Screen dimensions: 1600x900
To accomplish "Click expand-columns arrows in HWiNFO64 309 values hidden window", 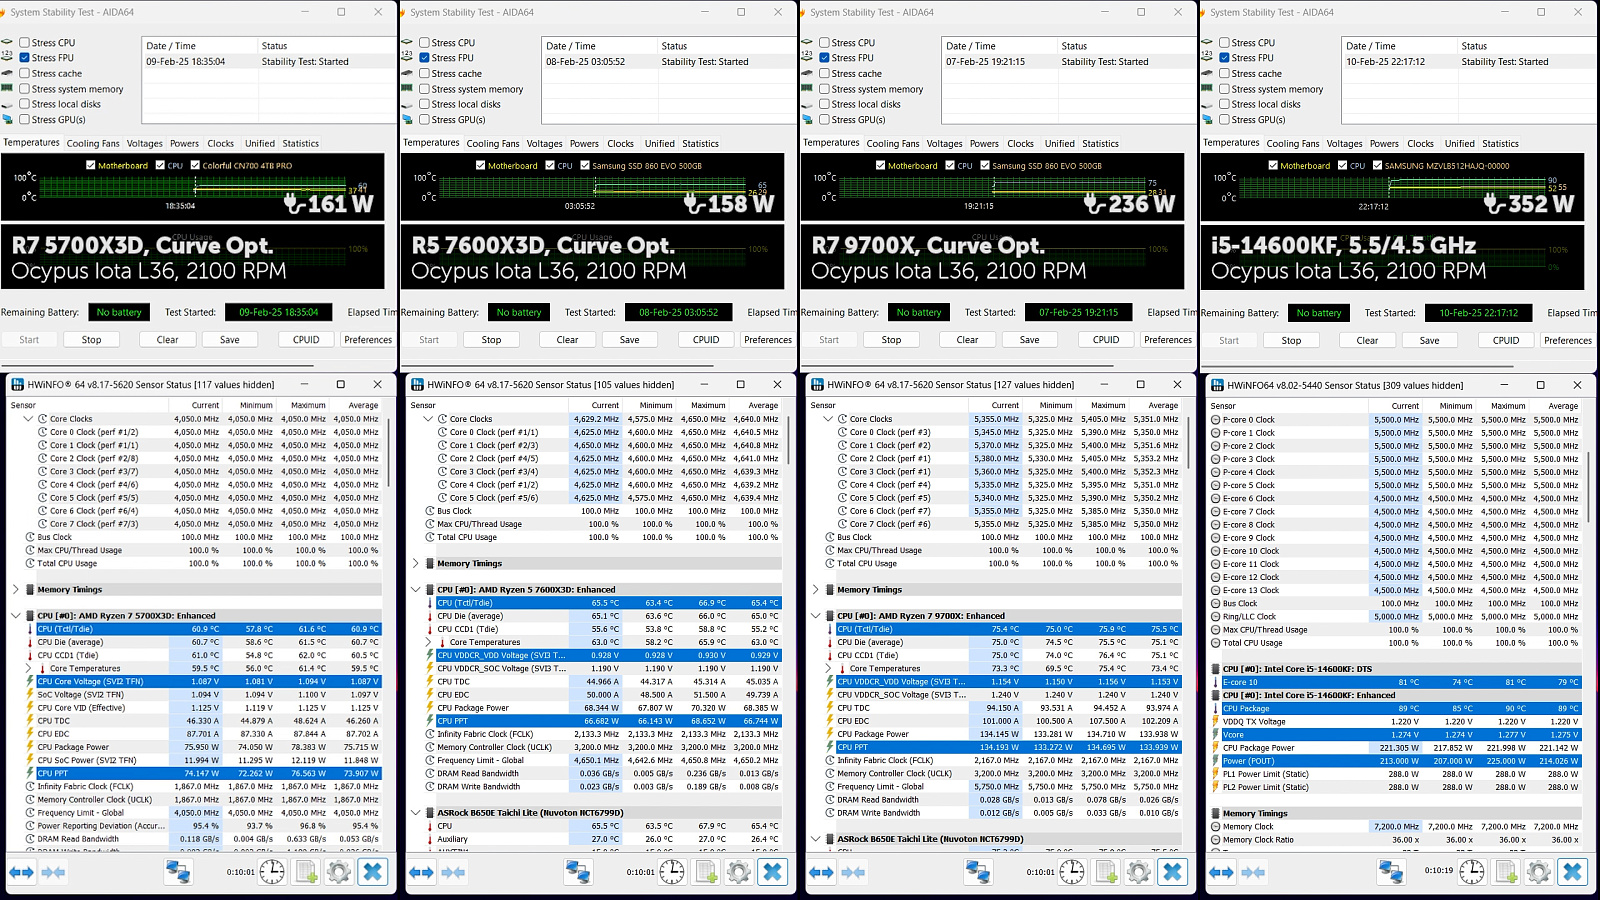I will pos(1221,872).
